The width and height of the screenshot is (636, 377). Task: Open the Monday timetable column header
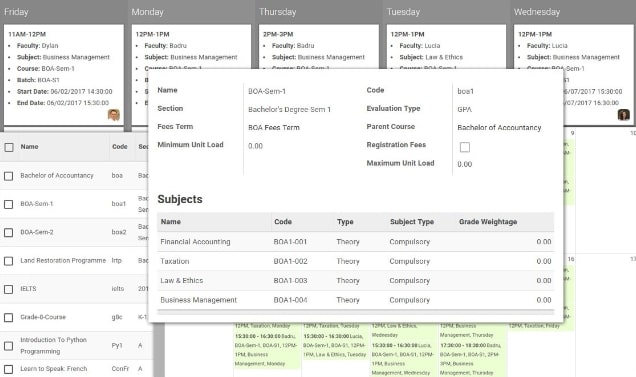pos(147,12)
